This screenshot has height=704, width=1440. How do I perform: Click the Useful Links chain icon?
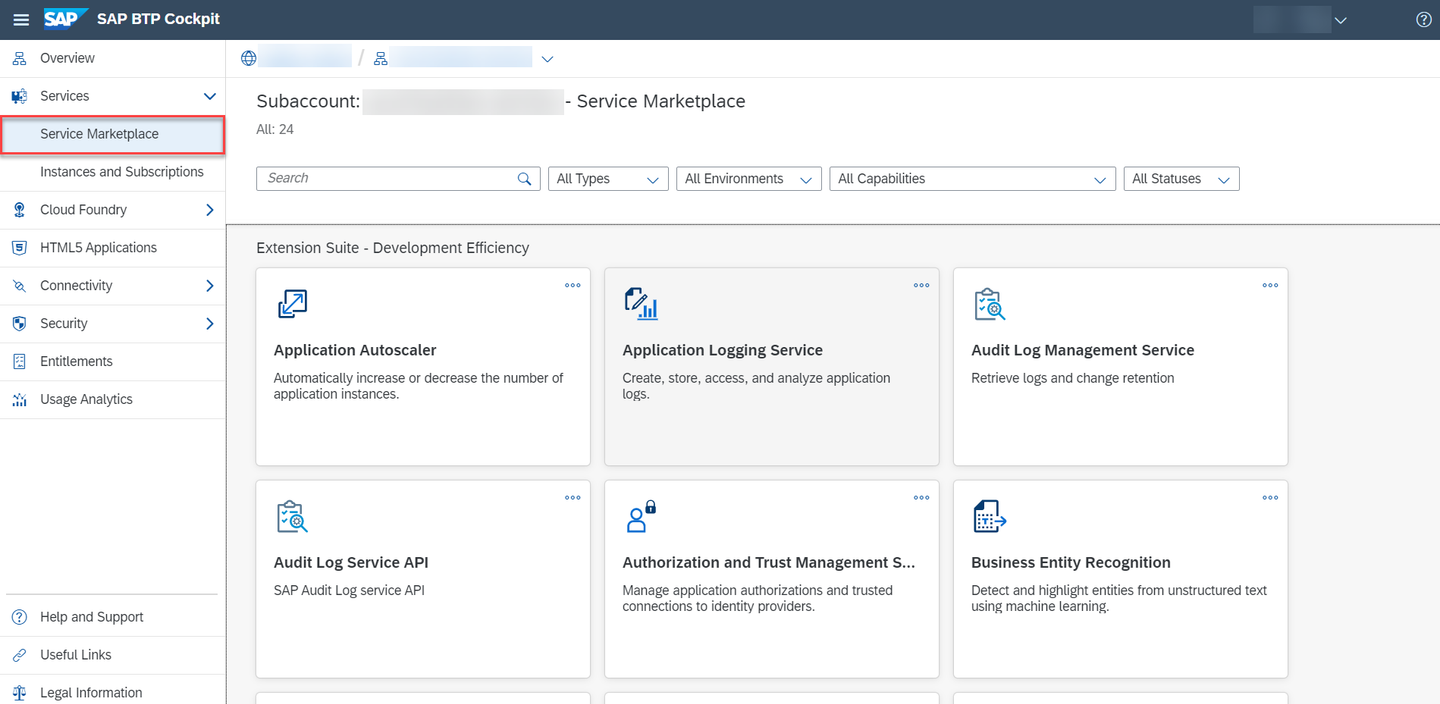[x=19, y=655]
